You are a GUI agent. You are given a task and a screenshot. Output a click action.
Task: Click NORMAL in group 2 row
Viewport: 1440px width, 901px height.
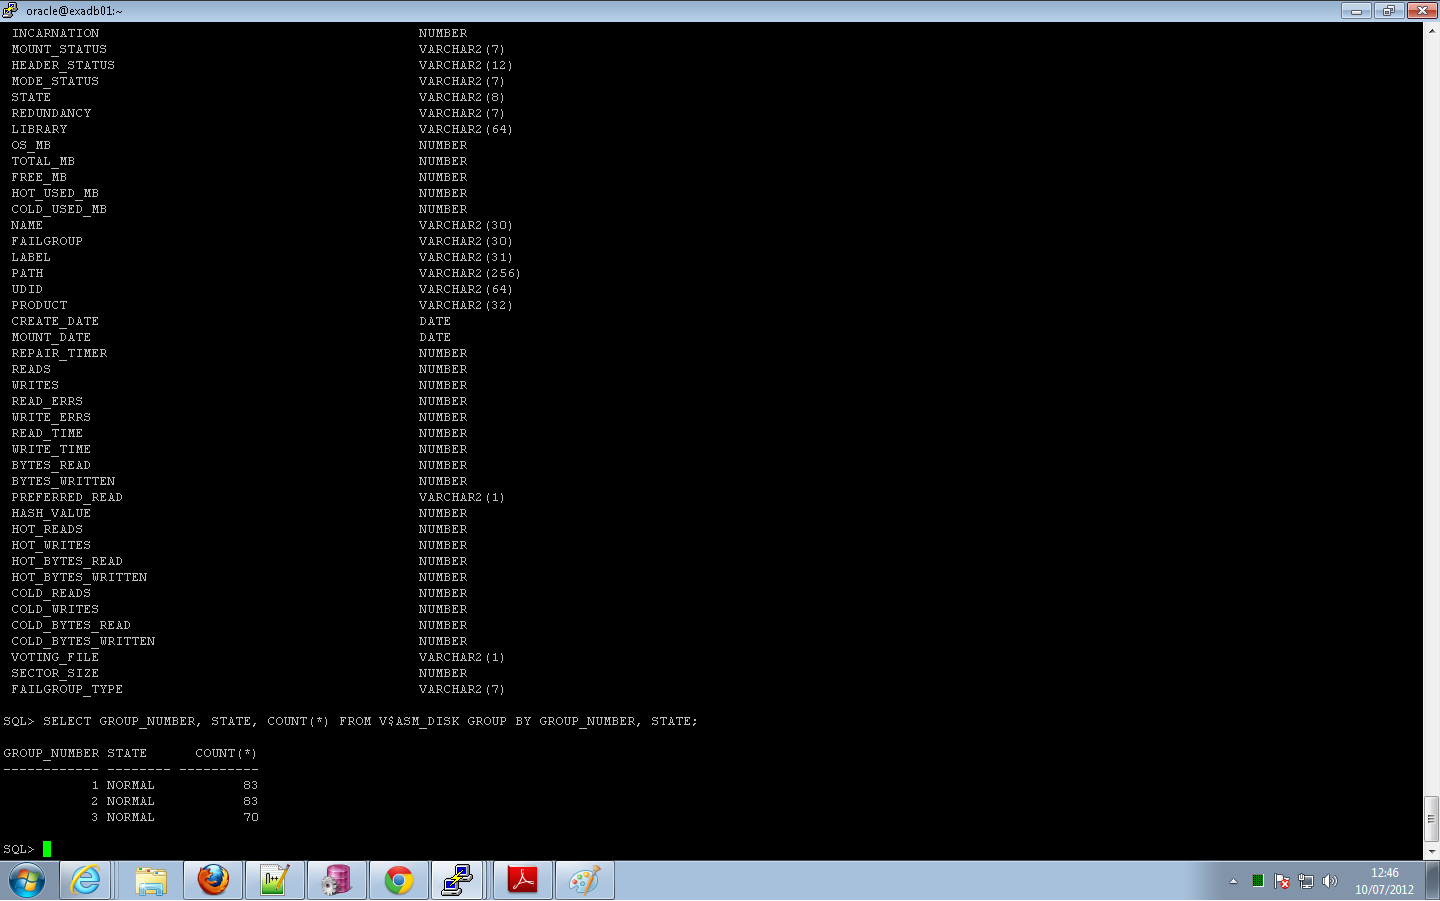click(x=131, y=801)
